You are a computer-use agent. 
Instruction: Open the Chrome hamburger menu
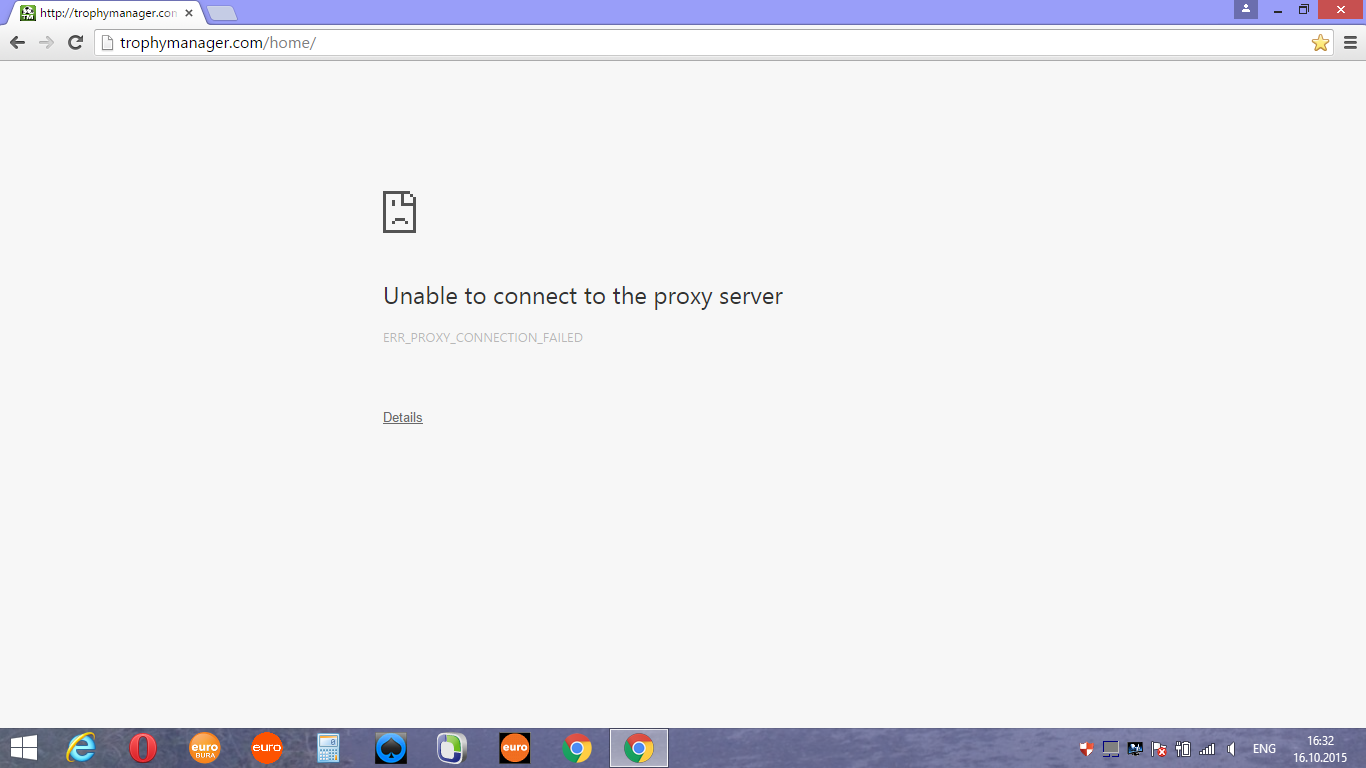click(x=1350, y=42)
